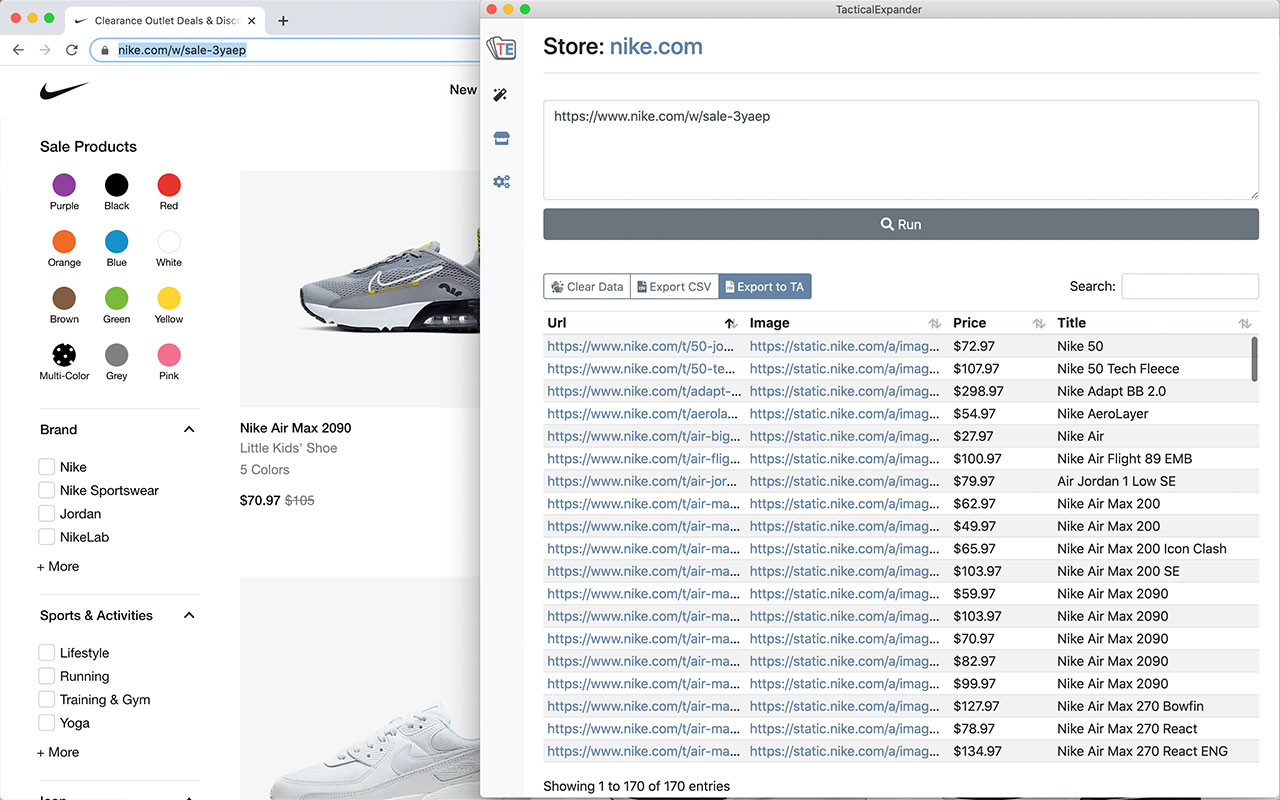
Task: Open the store sidebar icon
Action: [501, 139]
